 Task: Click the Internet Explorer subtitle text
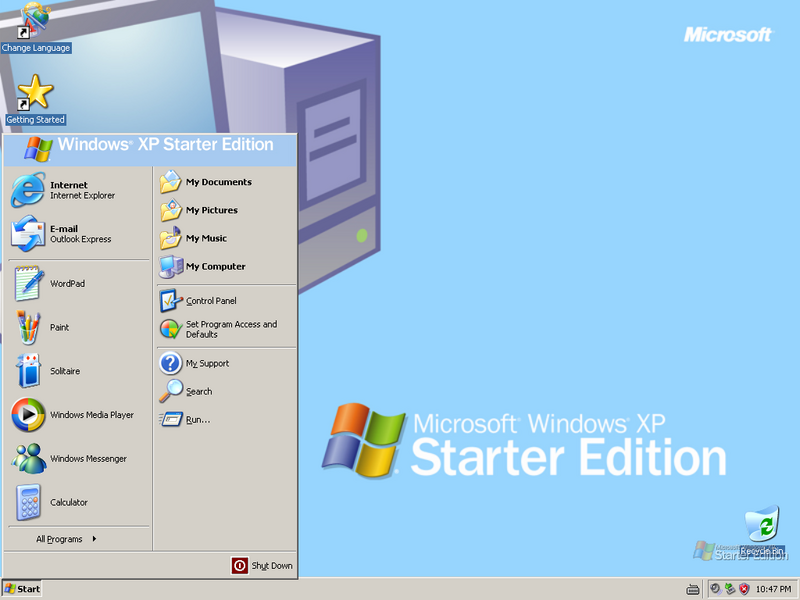(83, 195)
